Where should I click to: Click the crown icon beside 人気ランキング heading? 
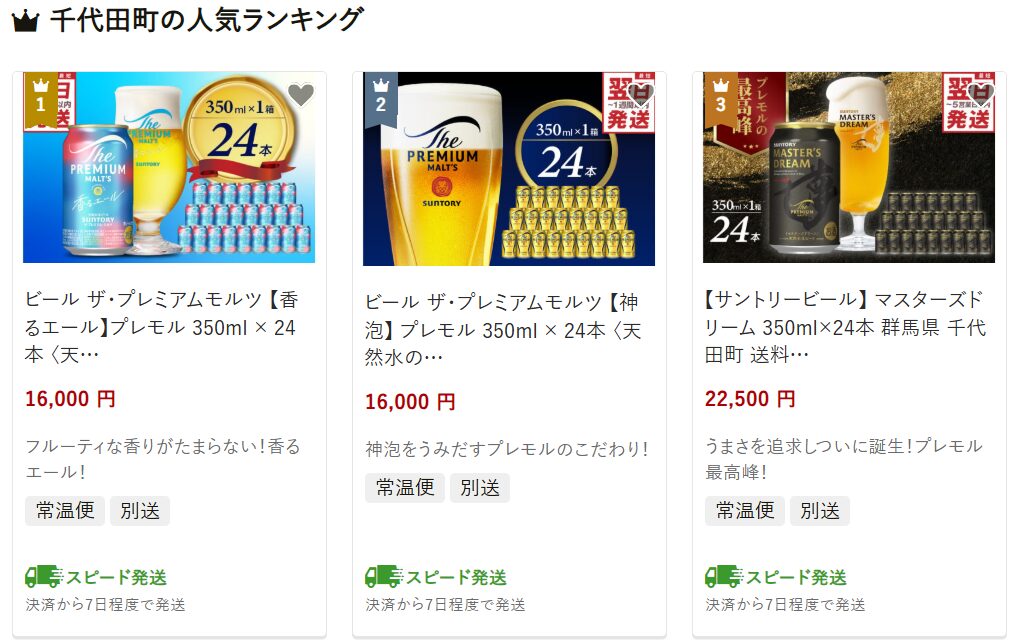(x=26, y=21)
